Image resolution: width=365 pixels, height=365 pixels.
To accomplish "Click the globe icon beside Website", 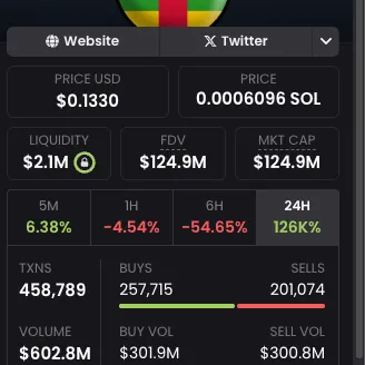I will (52, 41).
